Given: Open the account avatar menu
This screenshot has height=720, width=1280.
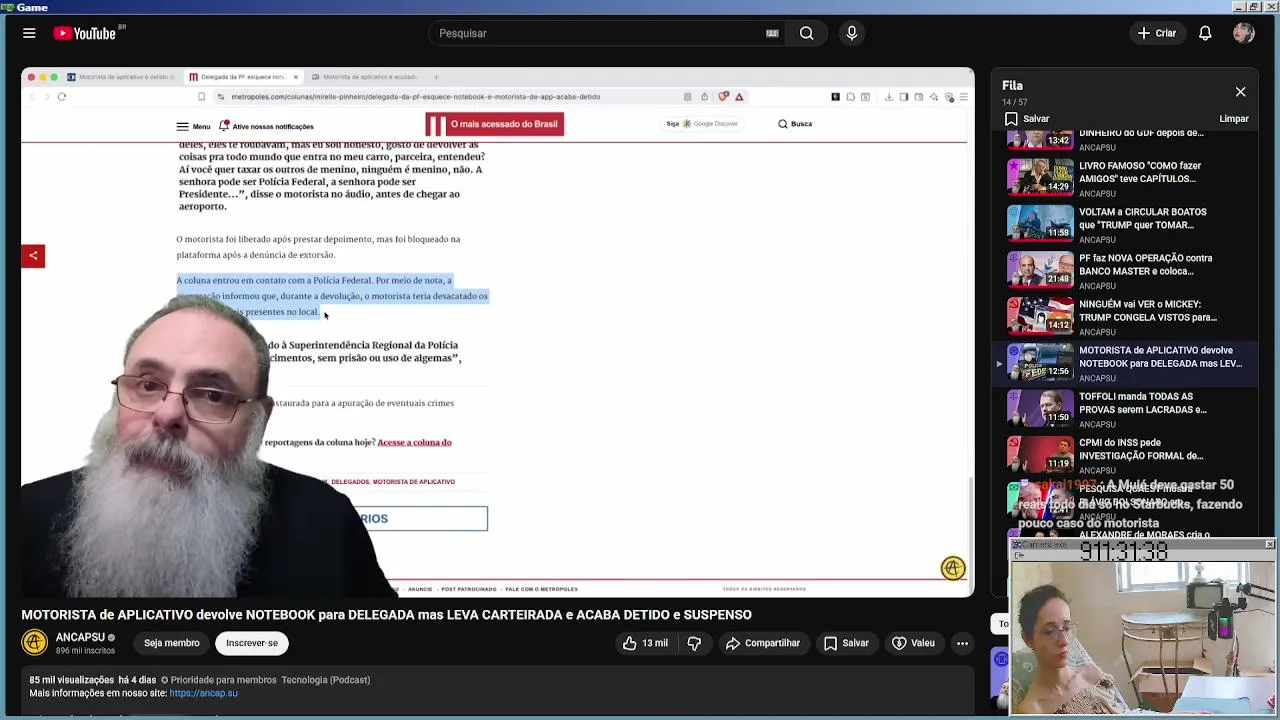Looking at the screenshot, I should pyautogui.click(x=1244, y=33).
